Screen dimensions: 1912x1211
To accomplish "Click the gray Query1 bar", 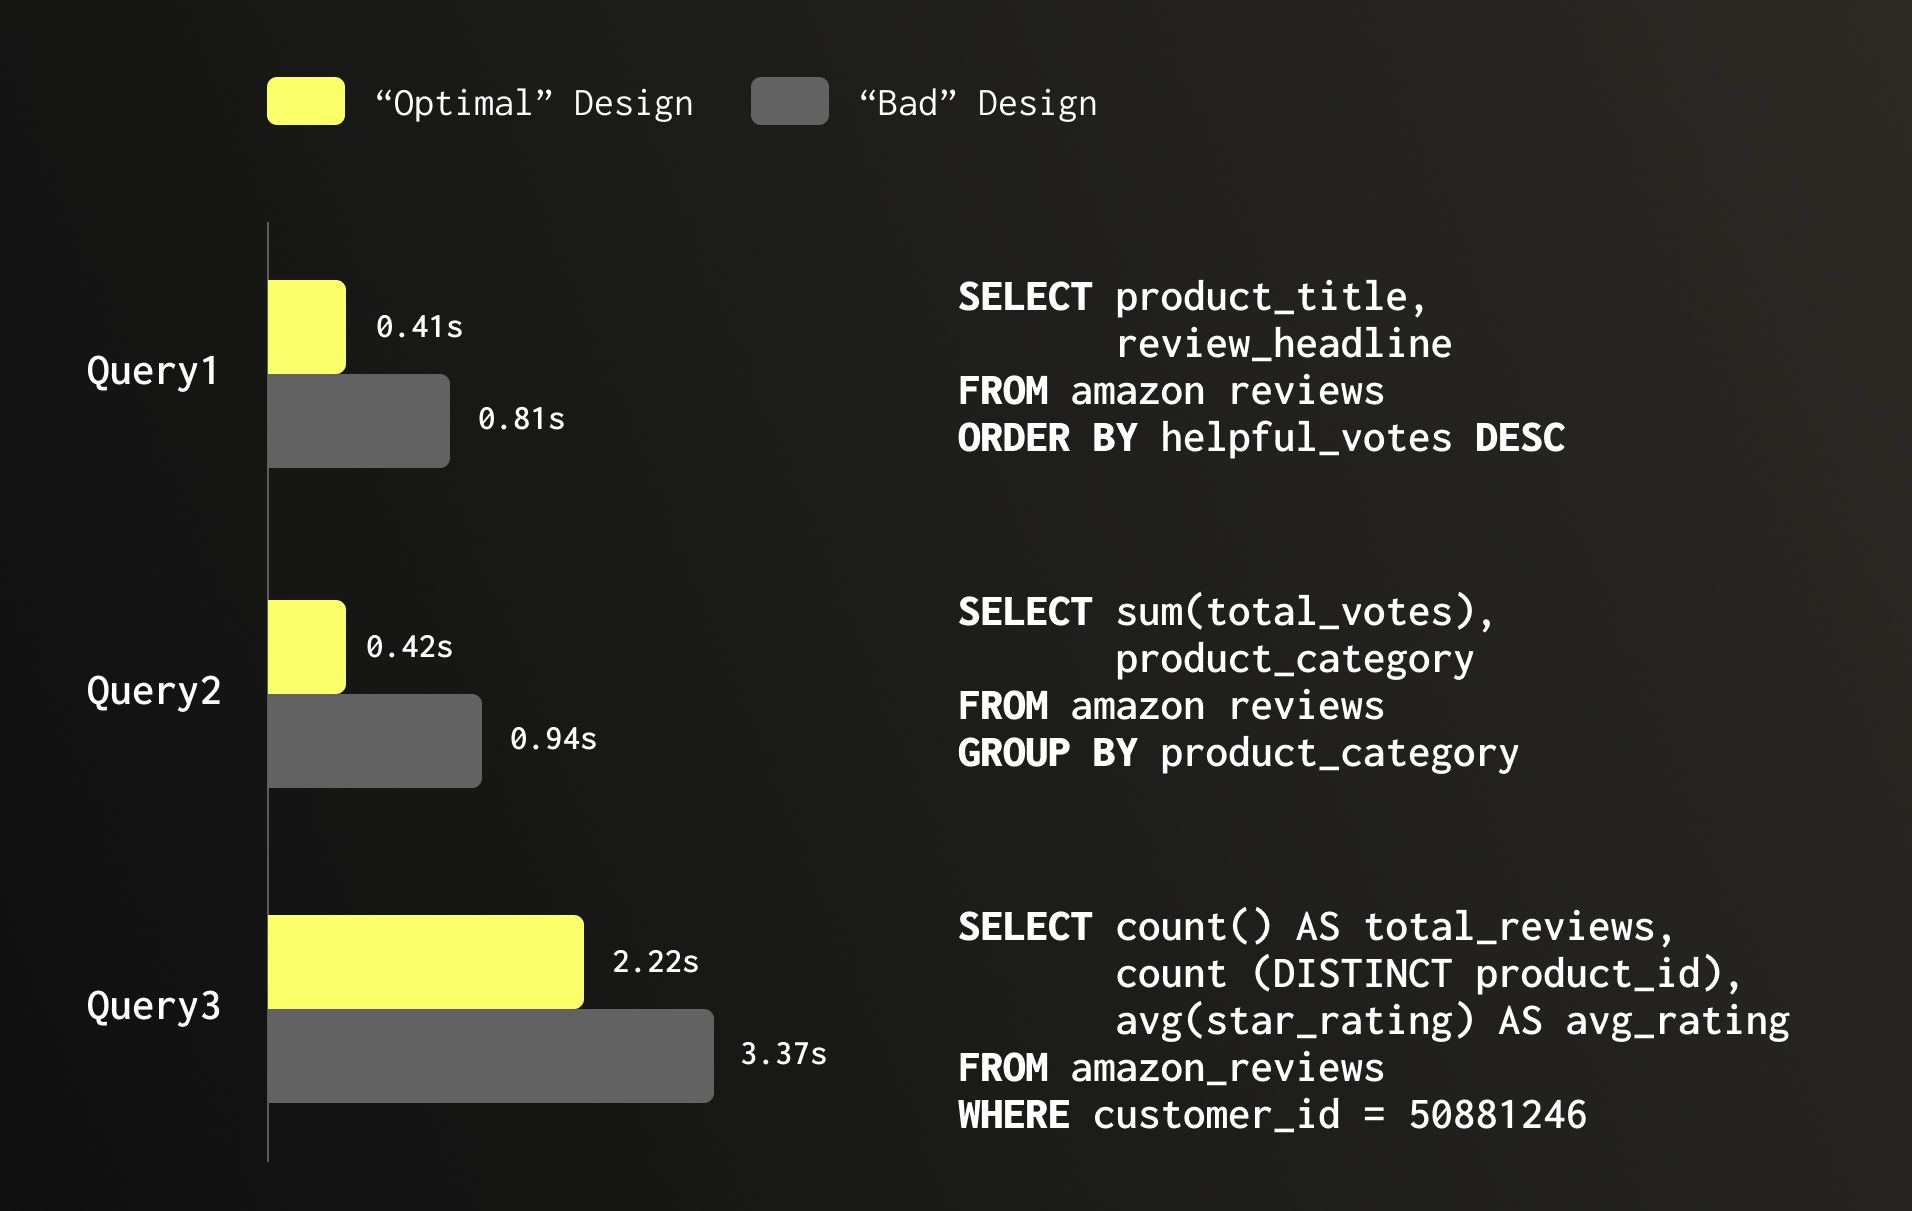I will click(x=358, y=420).
